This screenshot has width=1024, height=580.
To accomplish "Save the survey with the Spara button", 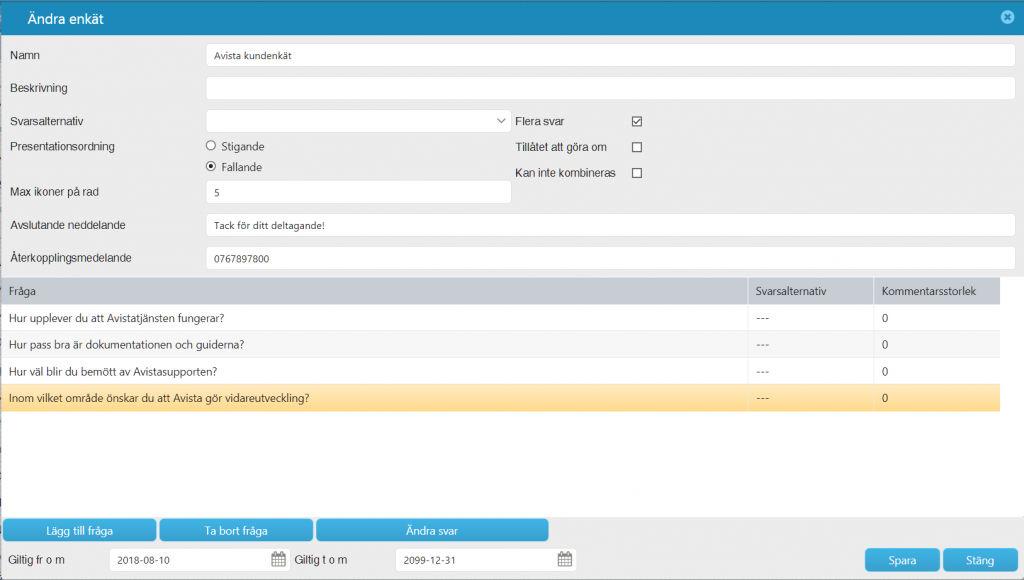I will [x=902, y=560].
